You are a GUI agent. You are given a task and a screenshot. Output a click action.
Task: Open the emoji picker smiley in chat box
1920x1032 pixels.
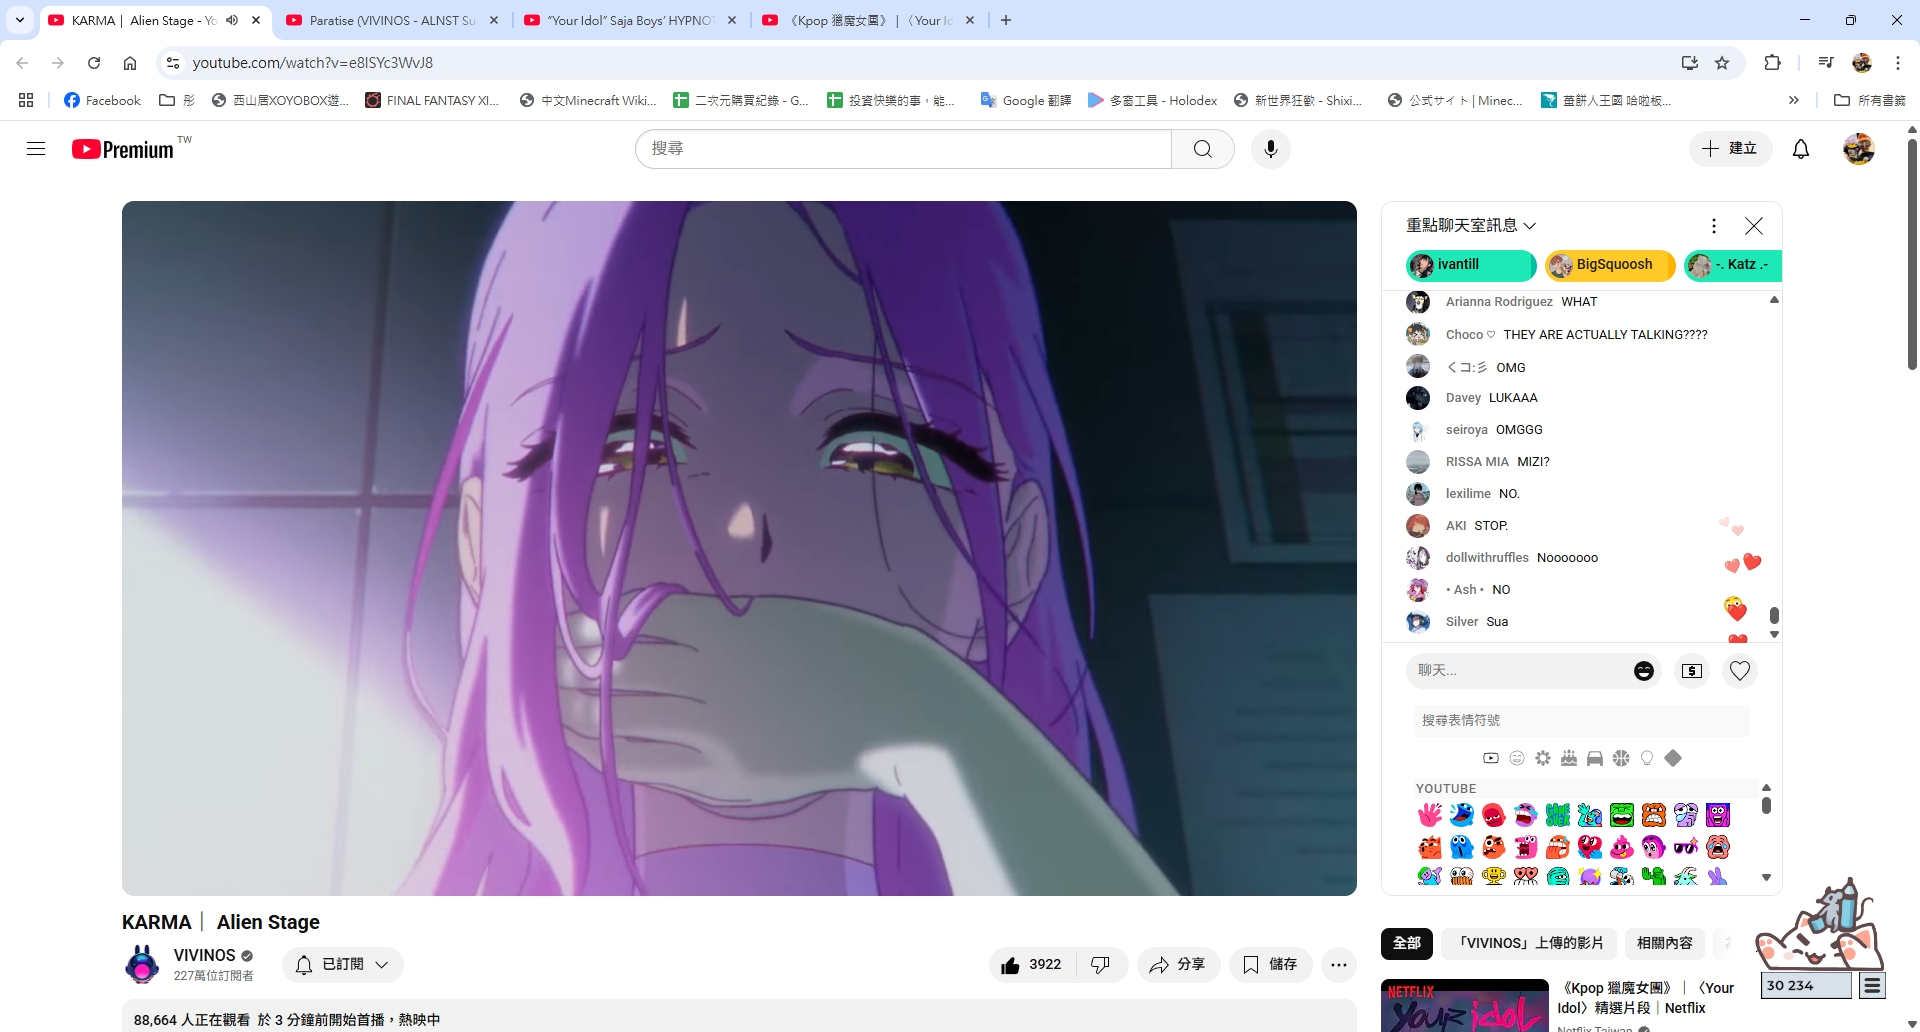pos(1644,671)
